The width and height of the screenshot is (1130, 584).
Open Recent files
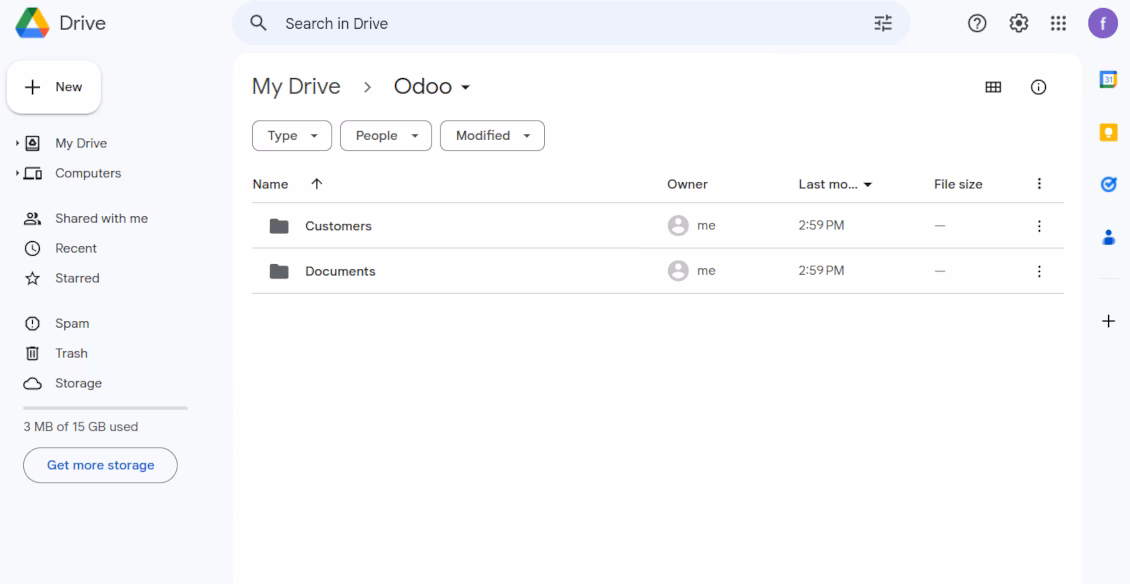[76, 248]
